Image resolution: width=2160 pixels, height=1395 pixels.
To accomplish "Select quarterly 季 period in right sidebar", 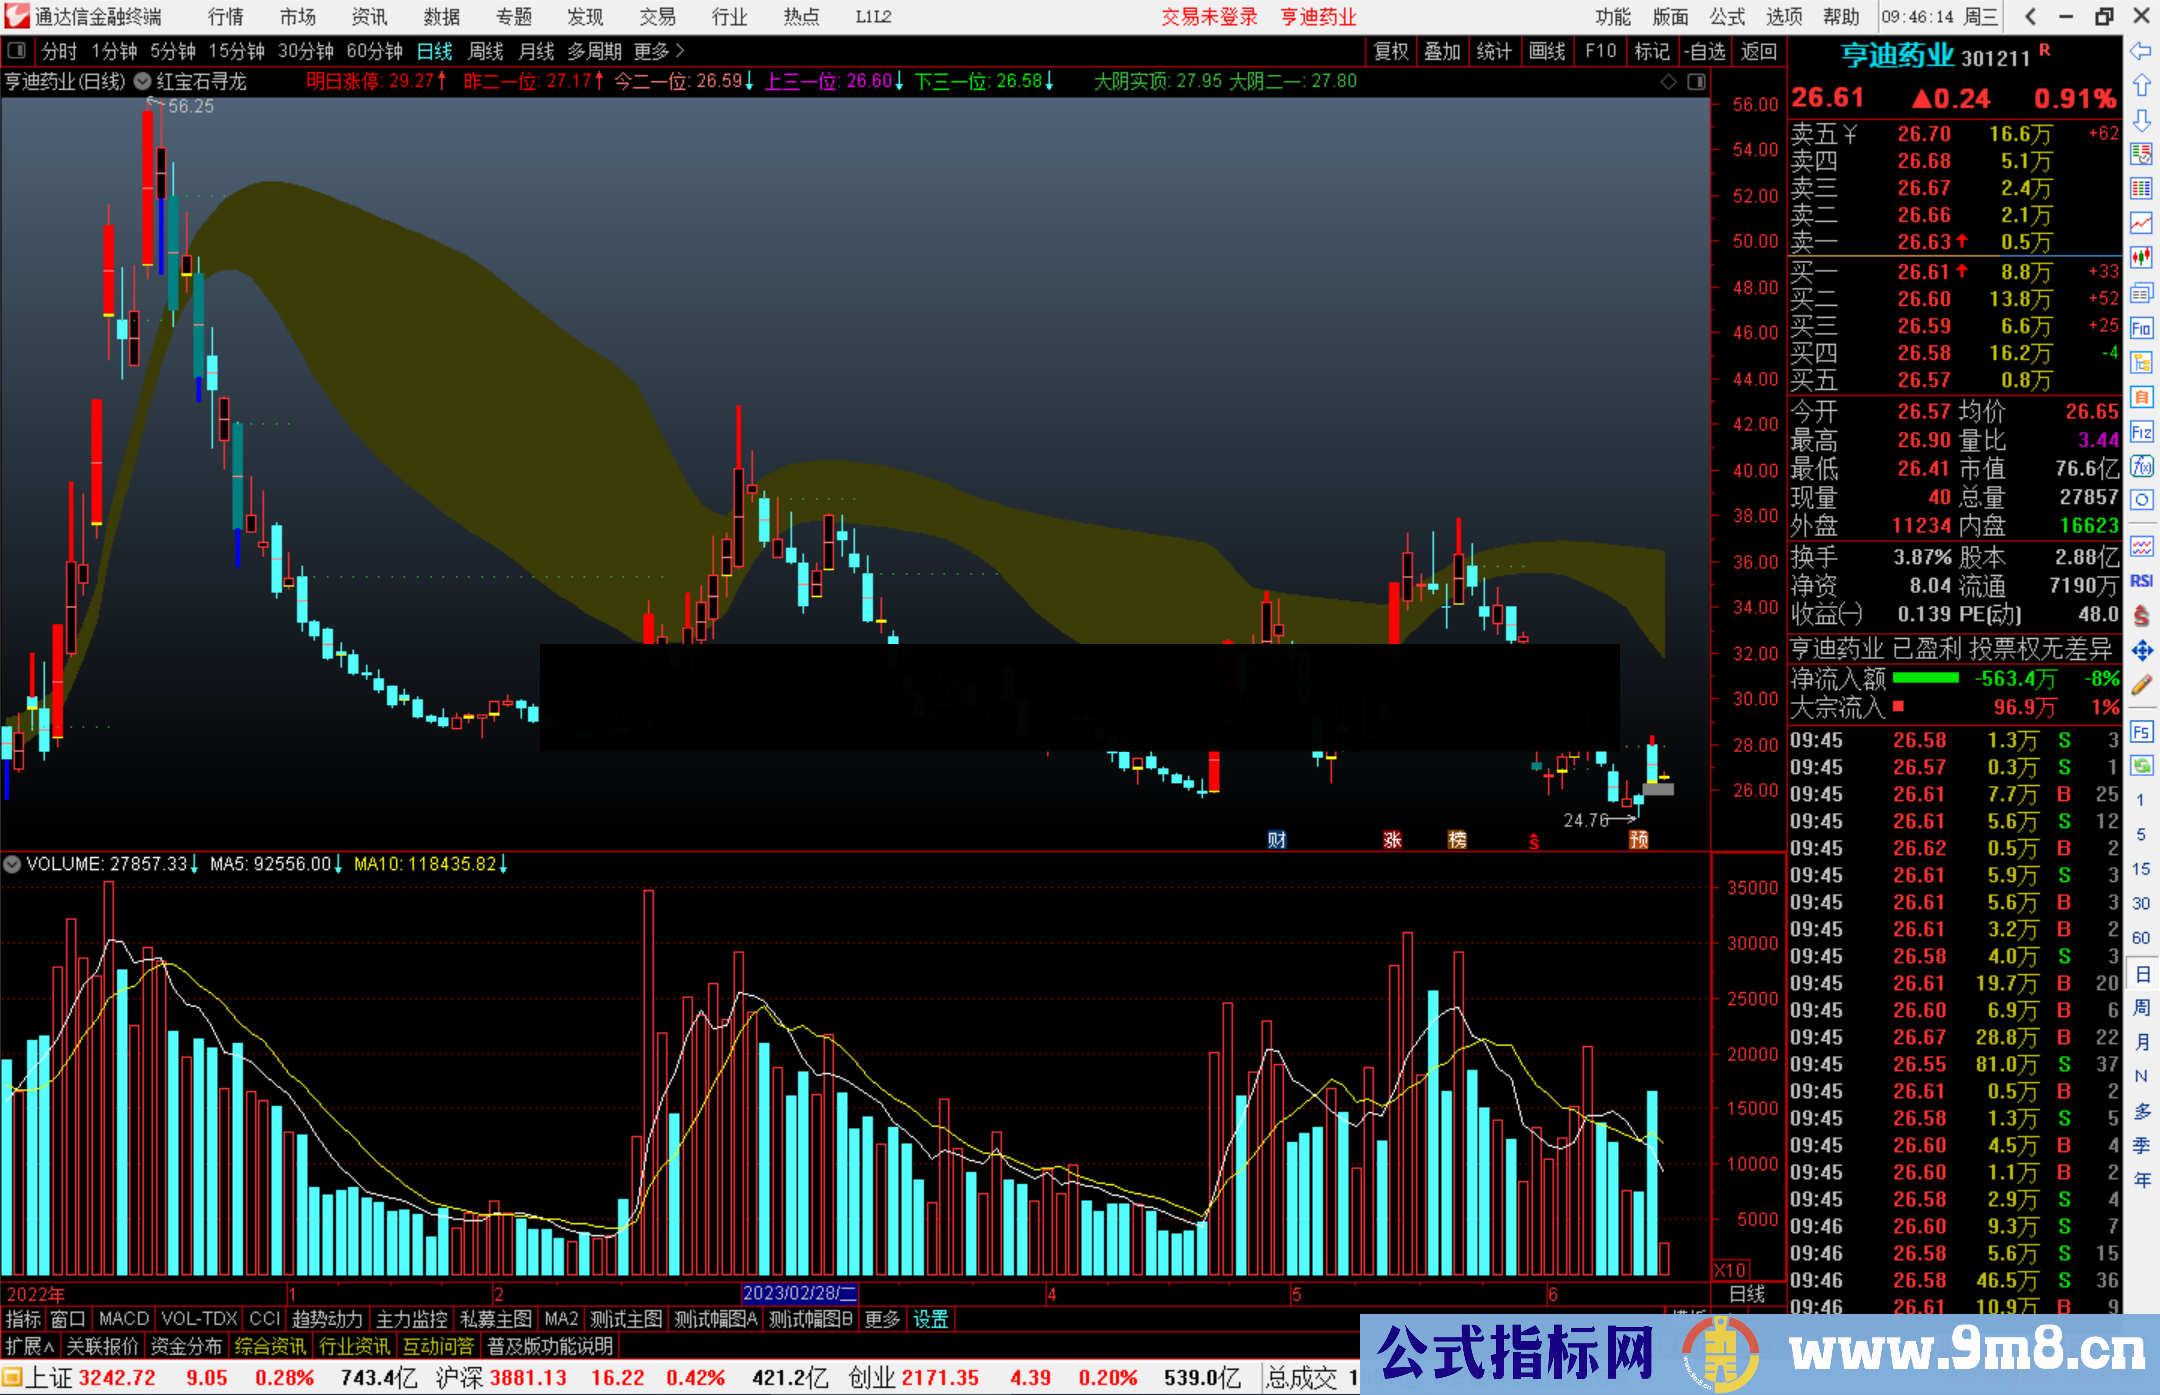I will (x=2141, y=1145).
